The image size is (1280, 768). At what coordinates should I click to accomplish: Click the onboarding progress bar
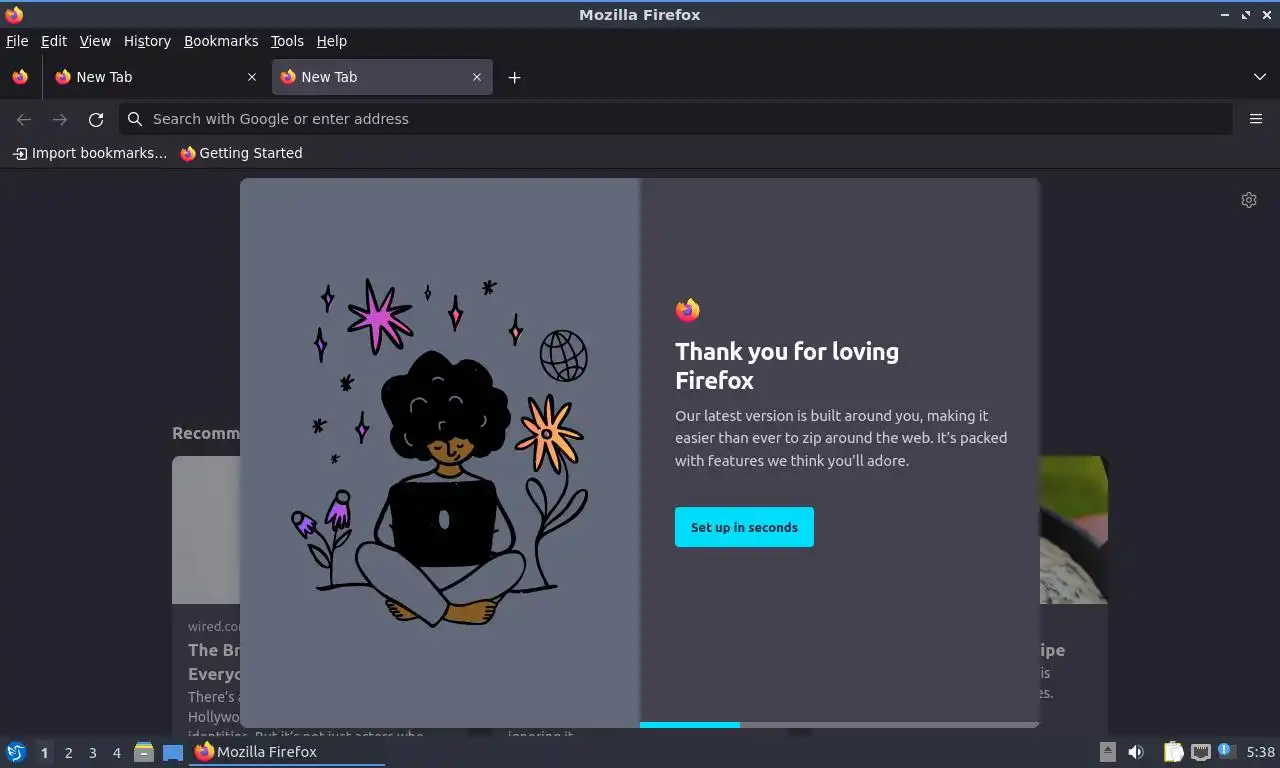point(840,724)
